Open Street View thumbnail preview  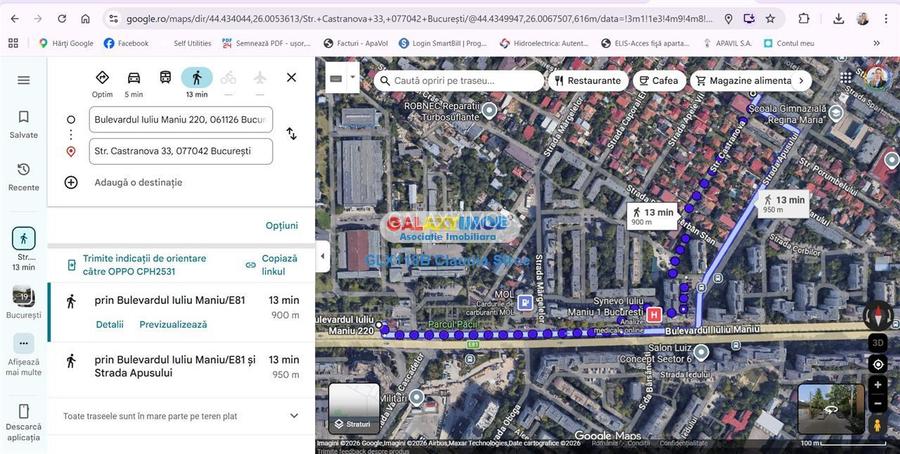click(x=831, y=409)
